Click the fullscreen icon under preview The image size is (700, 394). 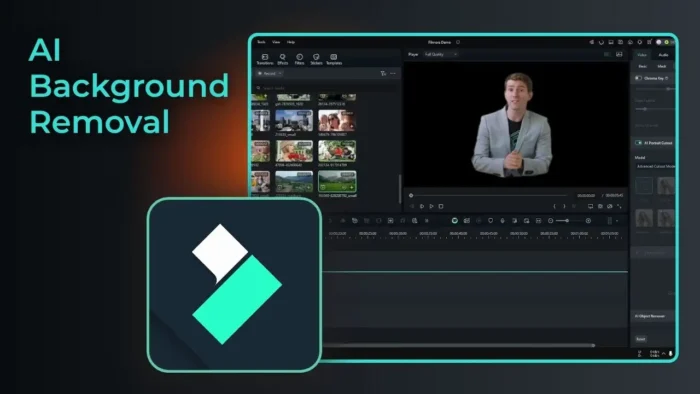click(619, 206)
